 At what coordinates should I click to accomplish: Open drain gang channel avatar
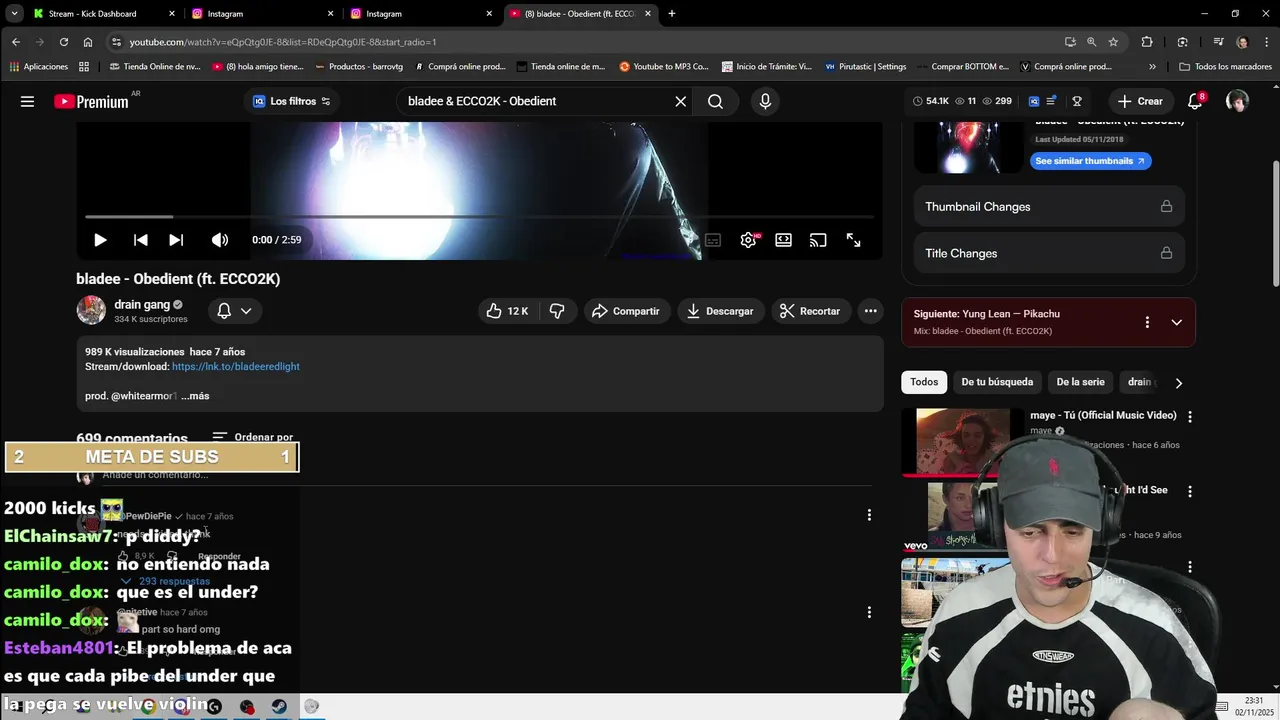click(91, 310)
